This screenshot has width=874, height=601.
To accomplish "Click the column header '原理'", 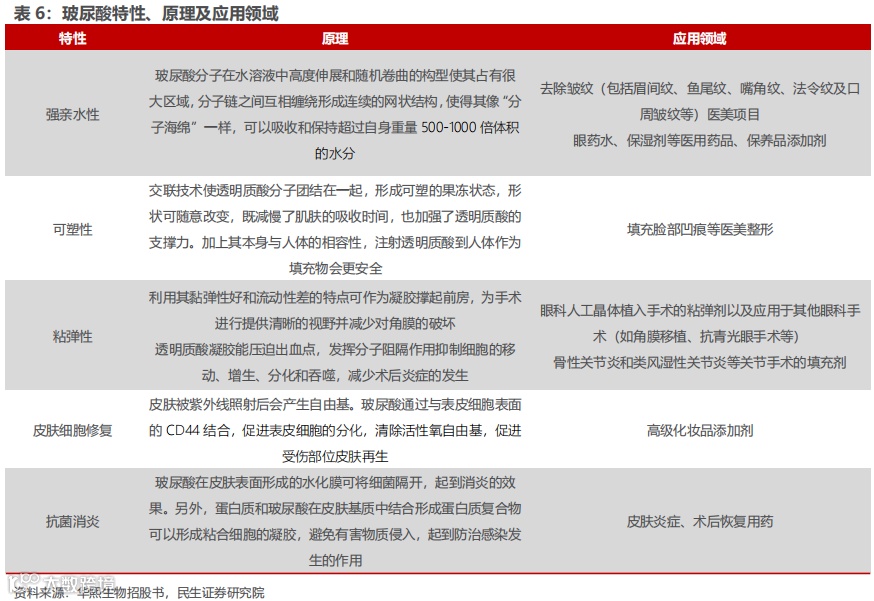I will 335,38.
